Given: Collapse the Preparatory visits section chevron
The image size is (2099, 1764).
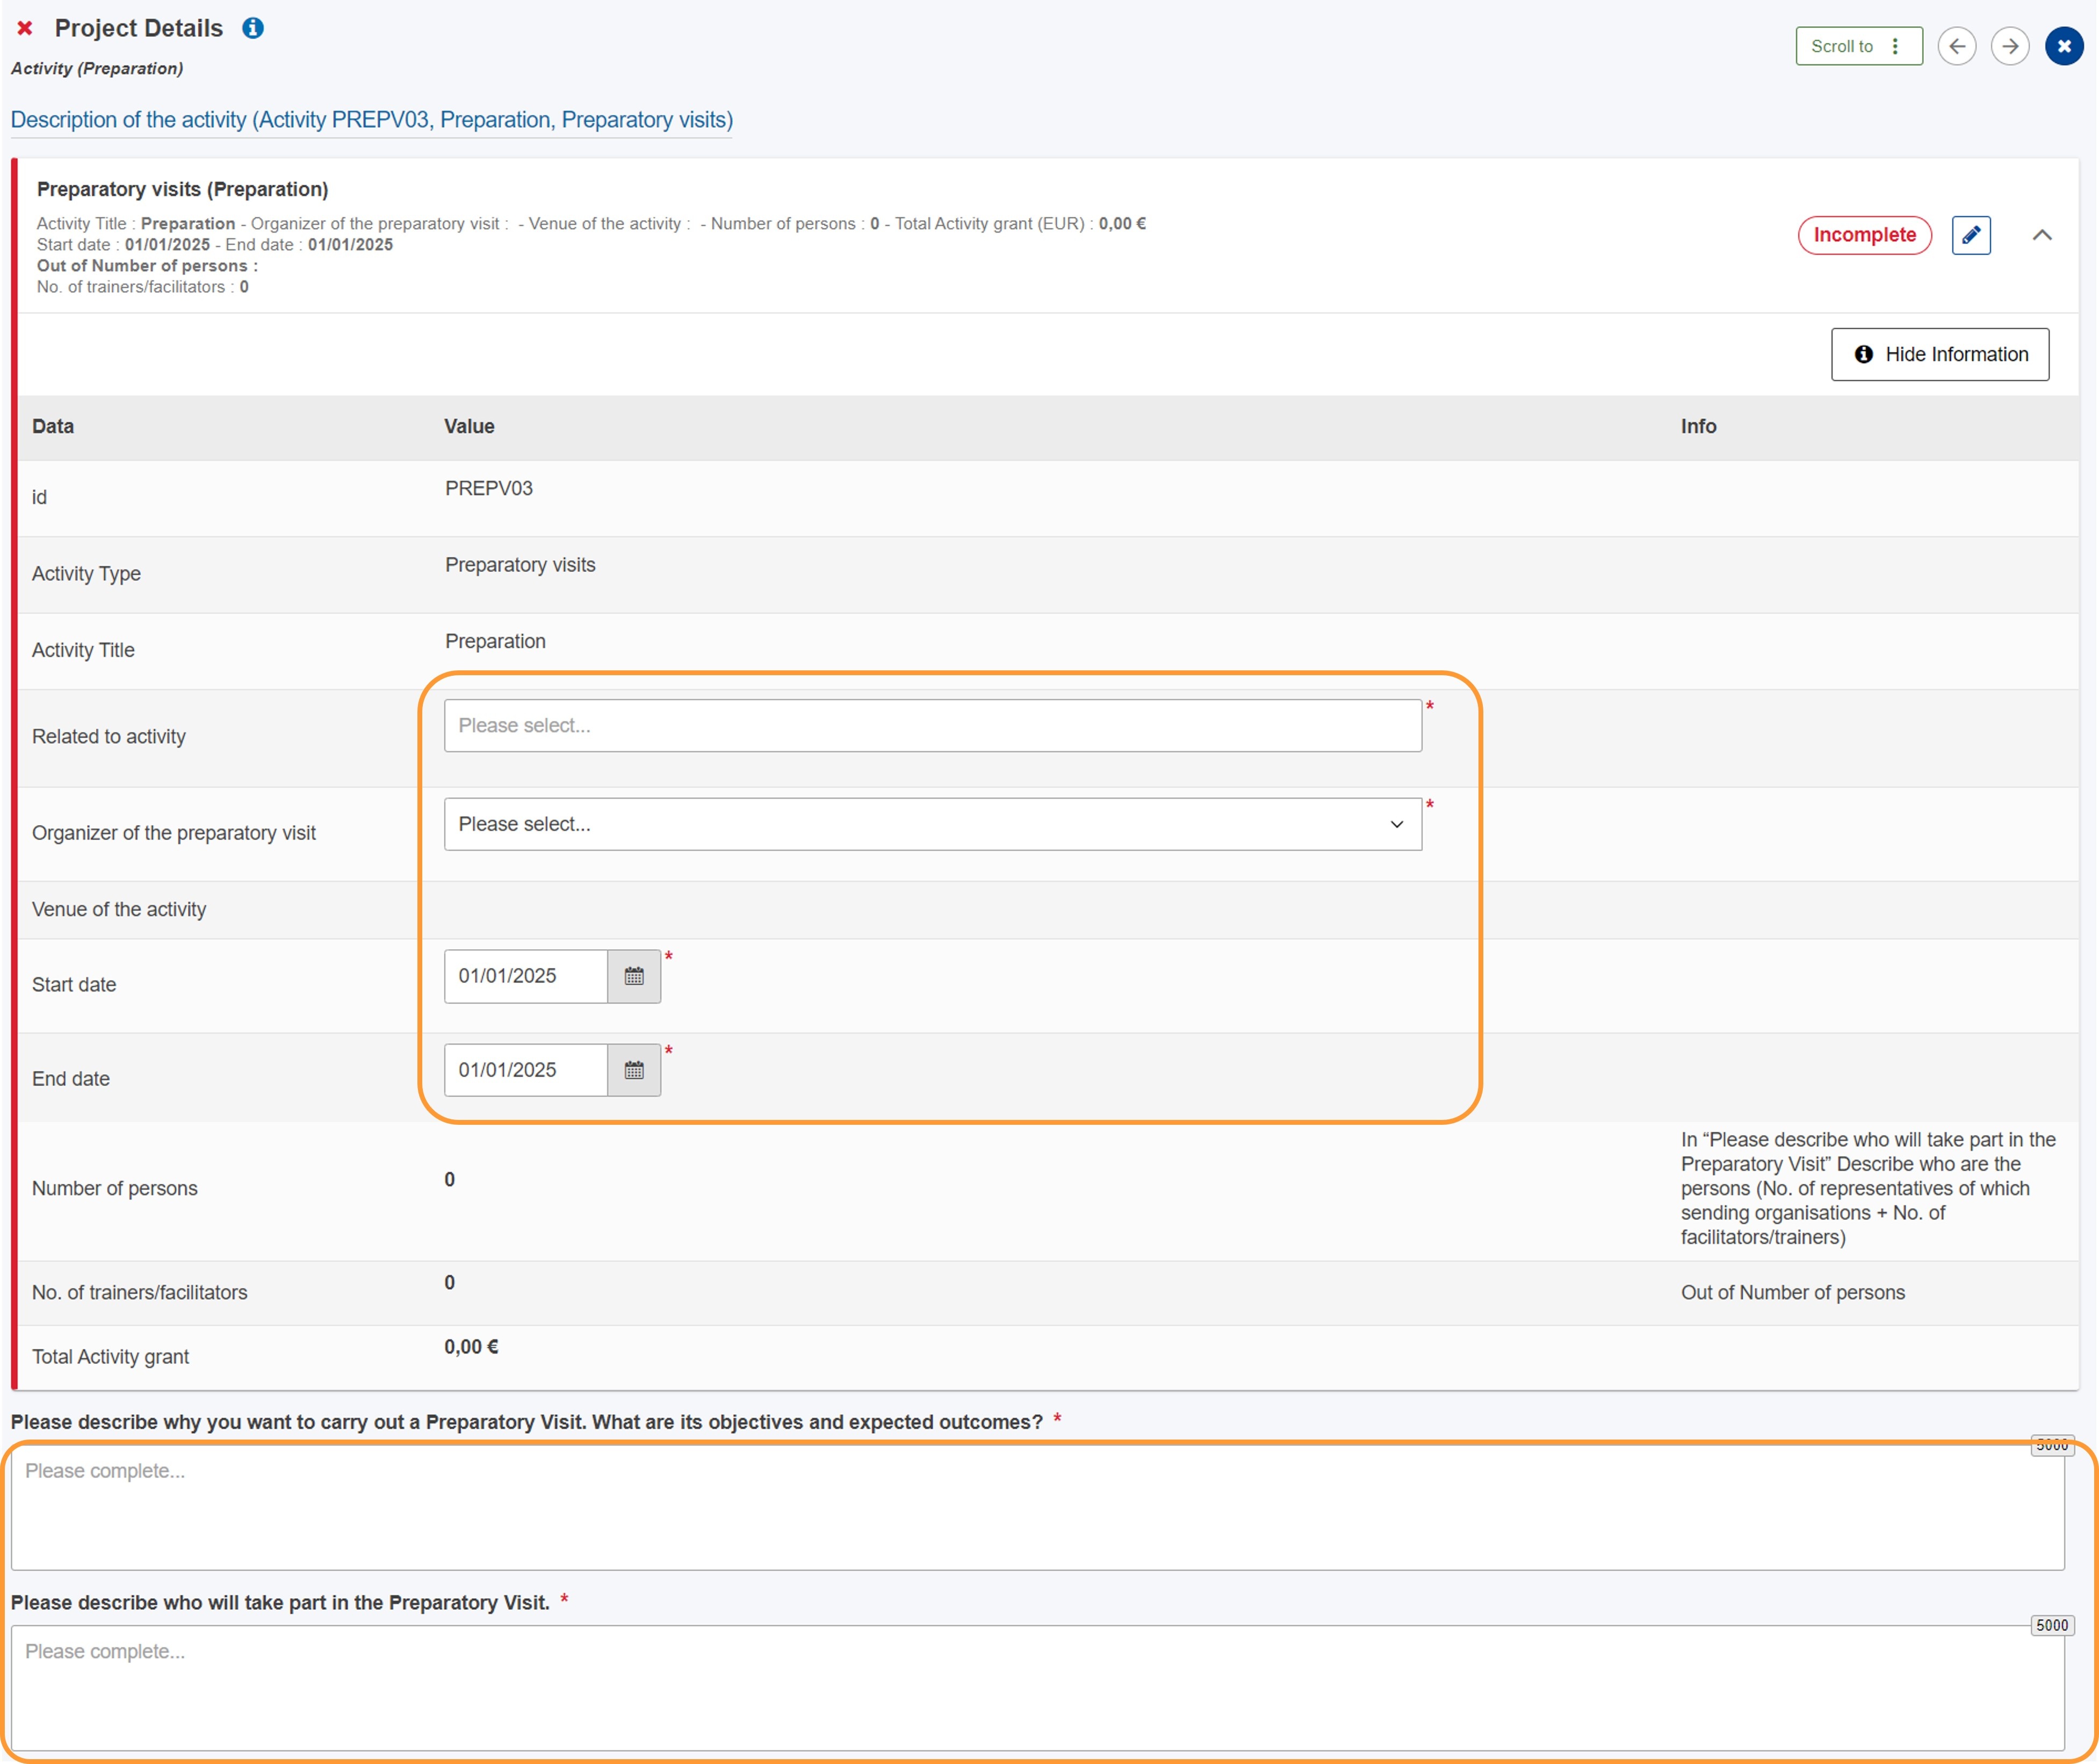Looking at the screenshot, I should pos(2041,235).
